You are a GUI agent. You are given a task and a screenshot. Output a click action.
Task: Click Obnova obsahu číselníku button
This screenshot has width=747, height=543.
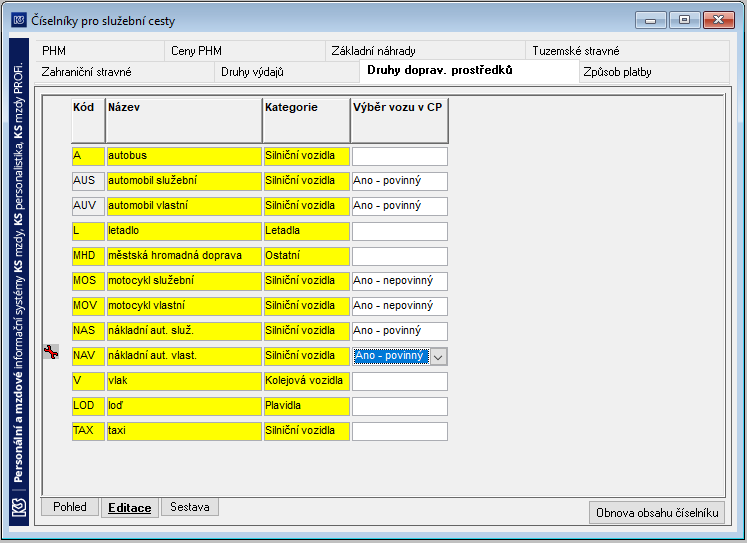[x=657, y=513]
